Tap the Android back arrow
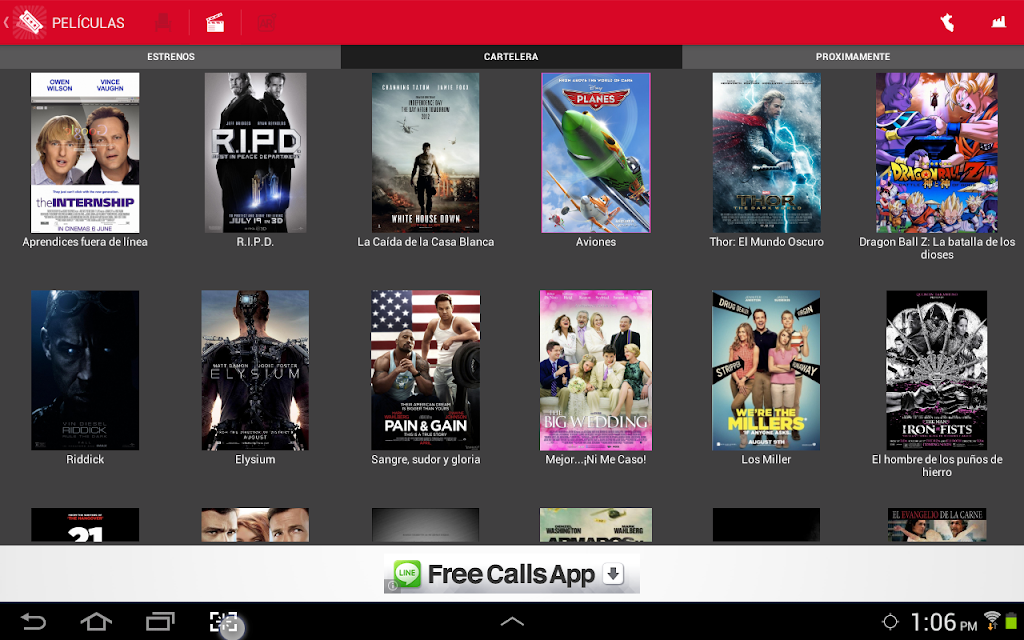 pyautogui.click(x=33, y=621)
